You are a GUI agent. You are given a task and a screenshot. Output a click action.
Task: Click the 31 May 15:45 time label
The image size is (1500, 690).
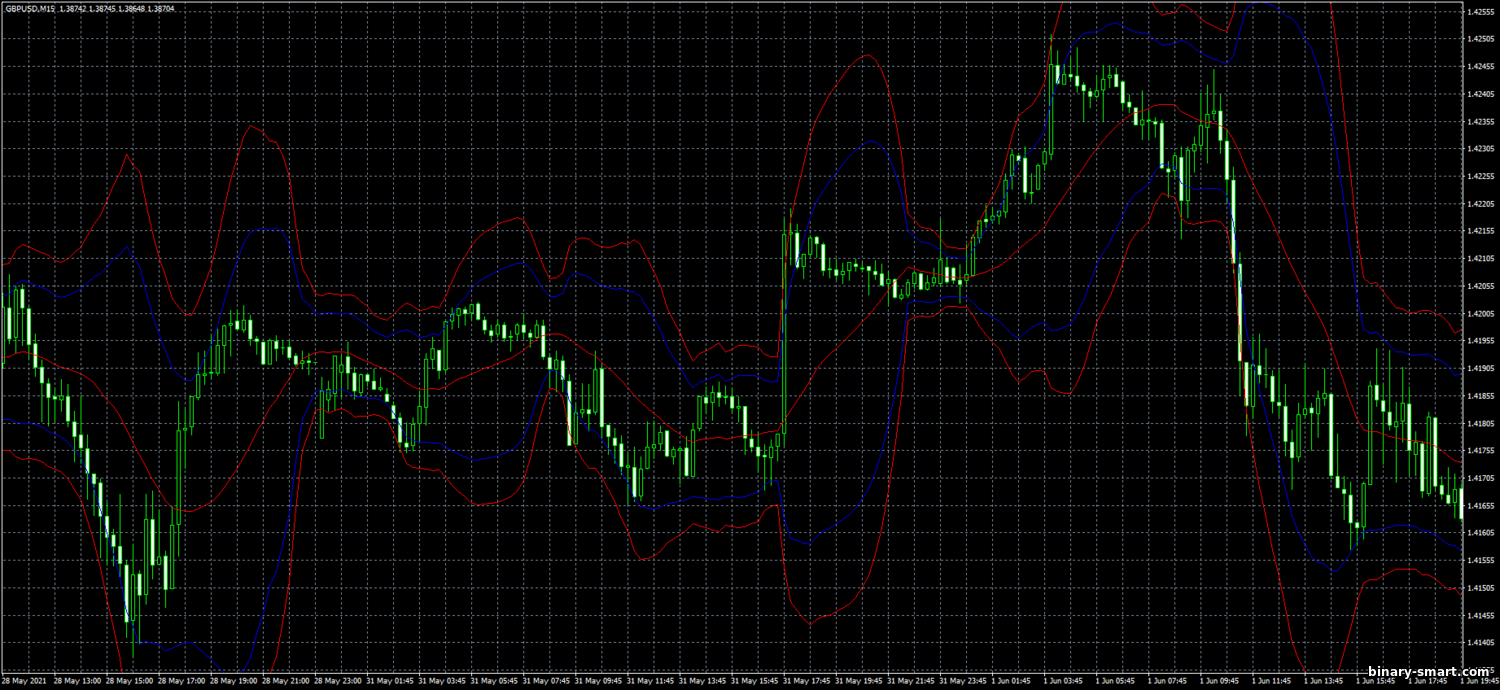pyautogui.click(x=753, y=680)
